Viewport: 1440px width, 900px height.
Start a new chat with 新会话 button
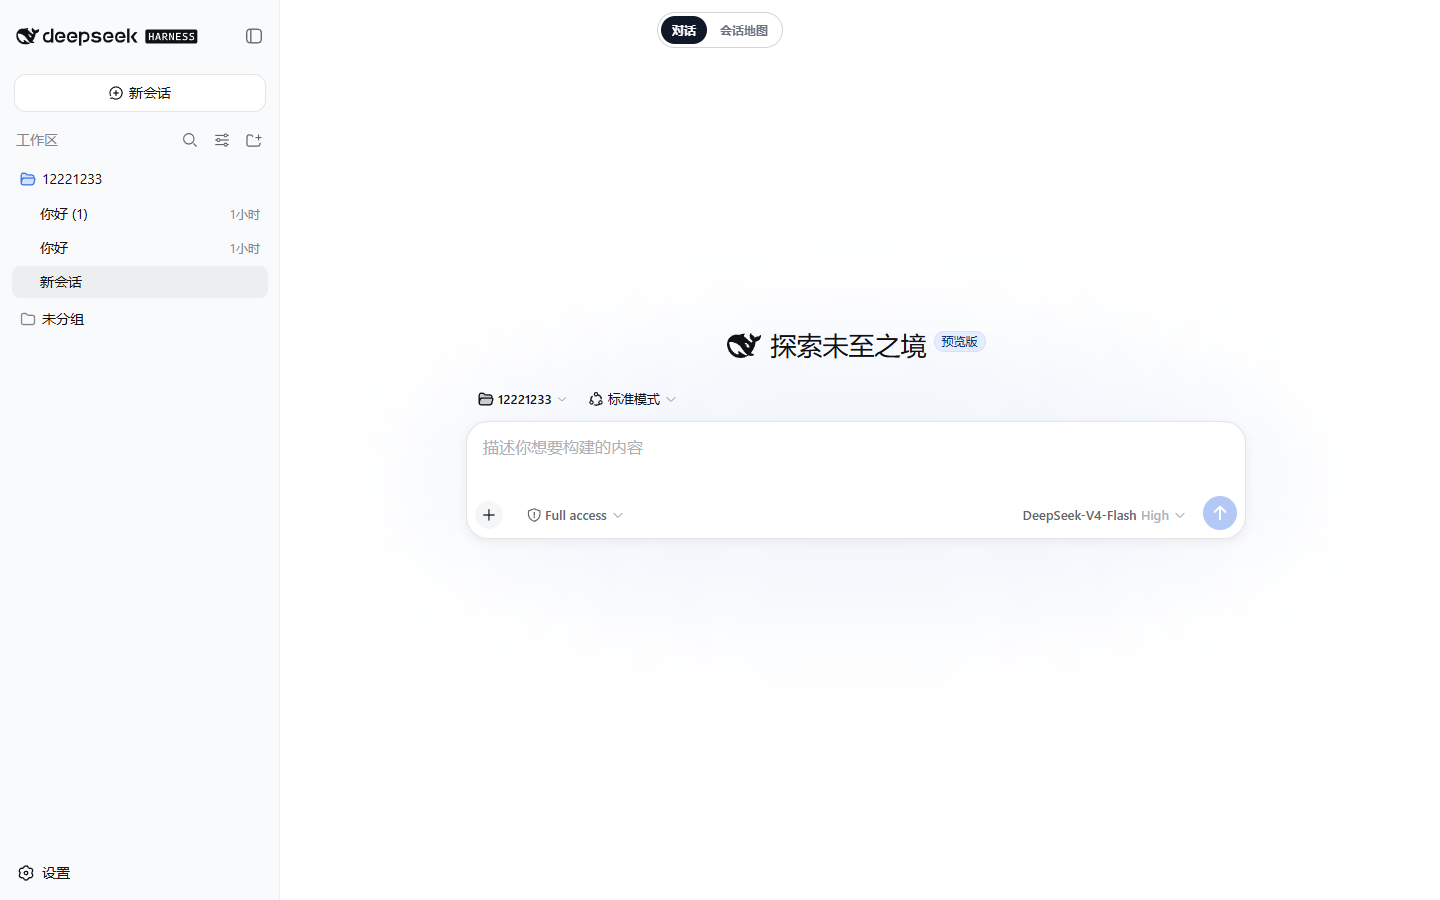tap(140, 93)
